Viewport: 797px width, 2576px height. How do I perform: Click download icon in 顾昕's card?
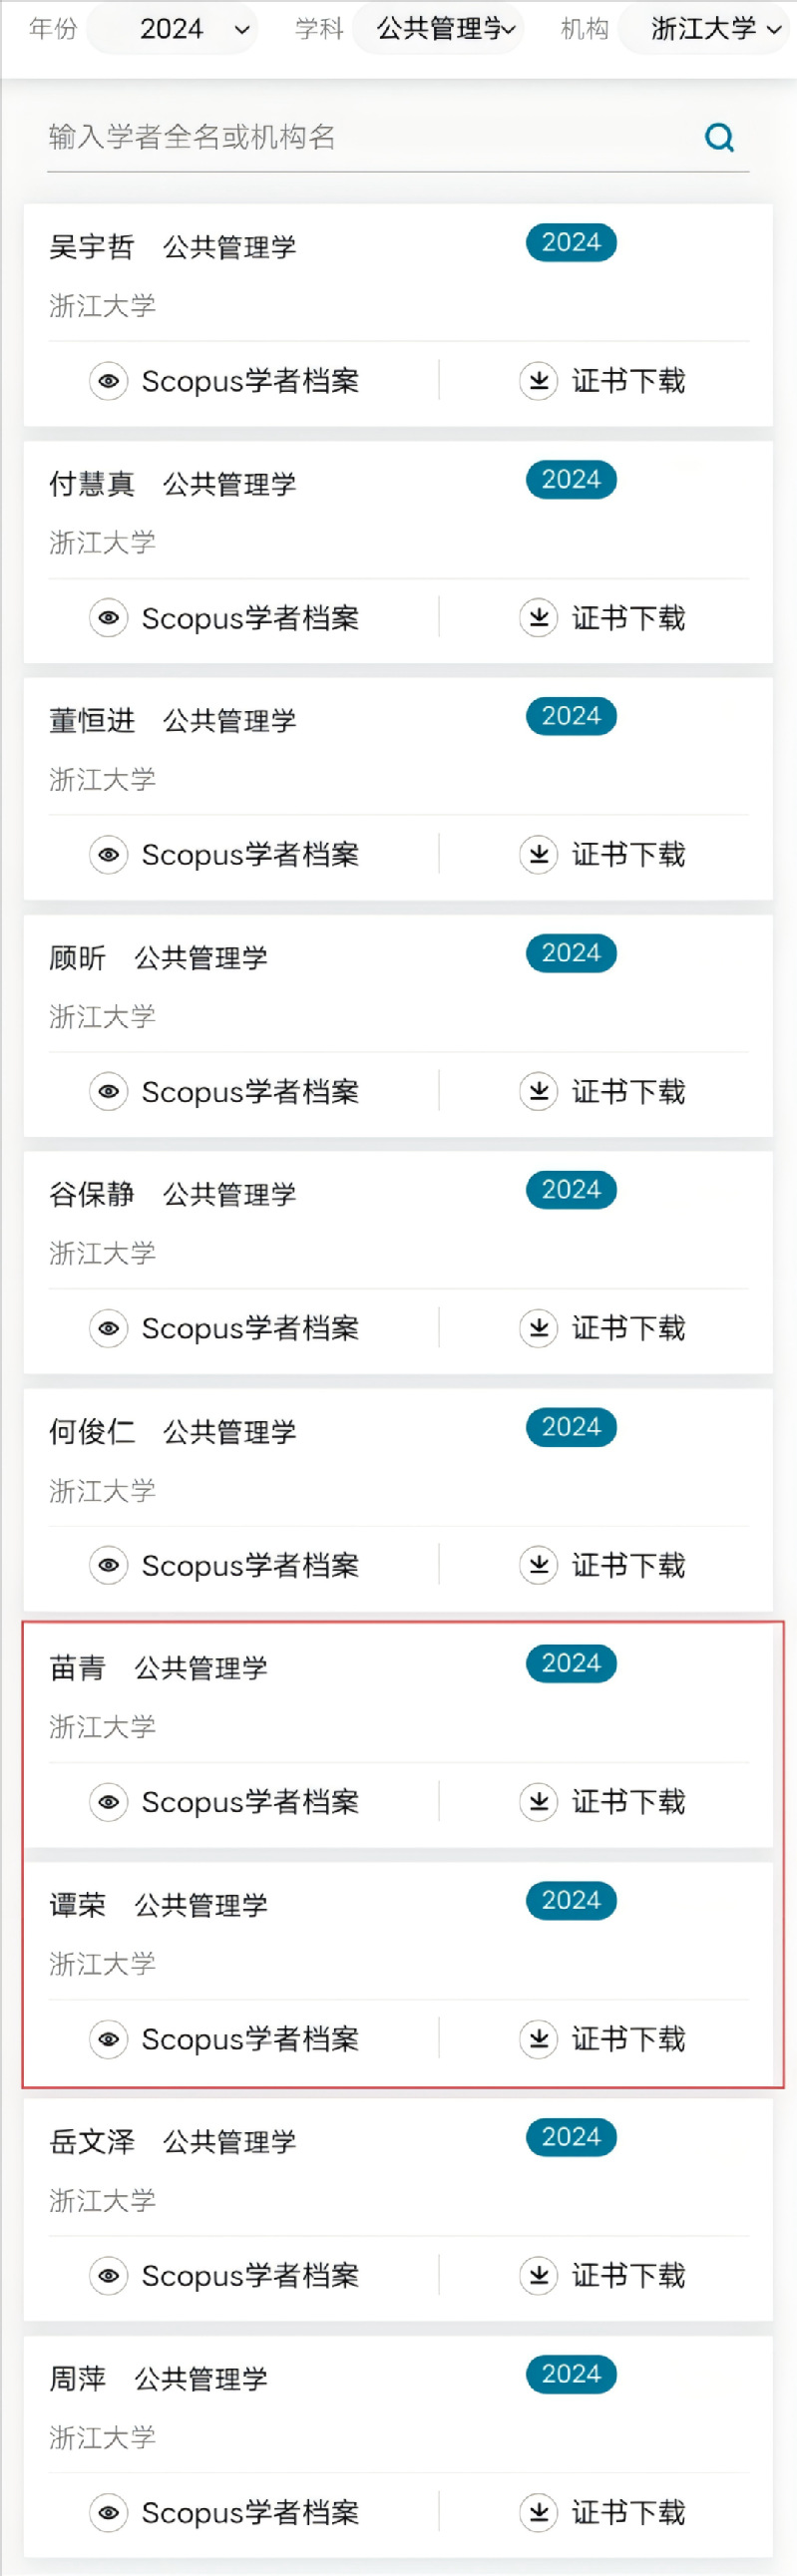click(x=538, y=1091)
